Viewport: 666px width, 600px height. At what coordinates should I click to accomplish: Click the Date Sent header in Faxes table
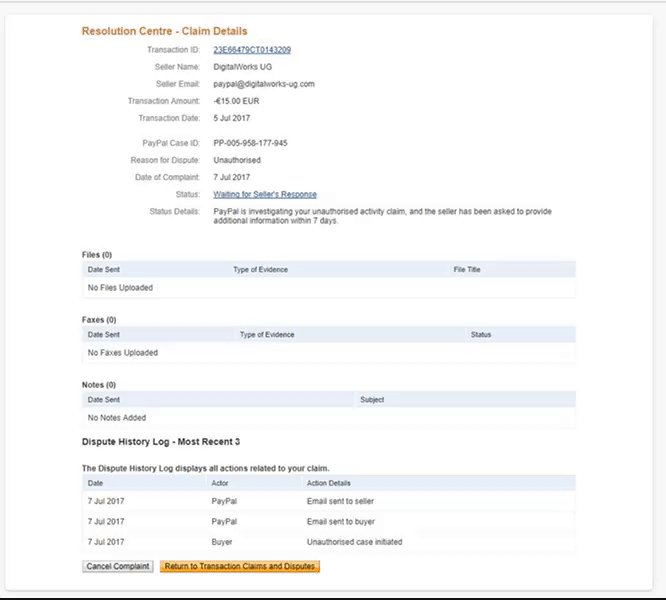[x=104, y=335]
